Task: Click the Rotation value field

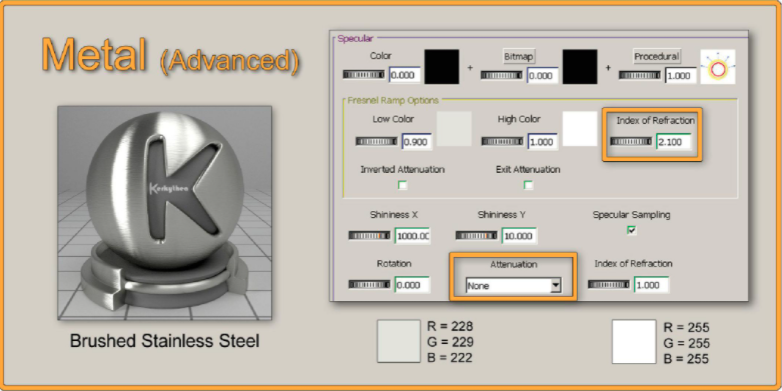Action: pos(412,285)
